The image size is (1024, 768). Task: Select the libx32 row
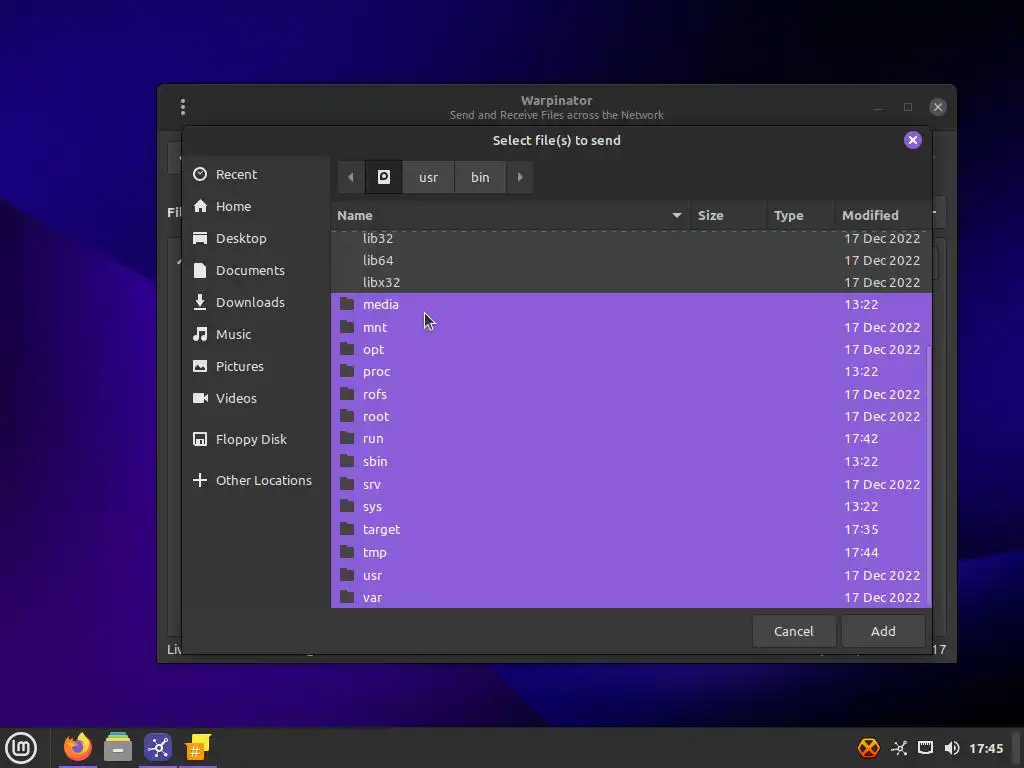[631, 282]
